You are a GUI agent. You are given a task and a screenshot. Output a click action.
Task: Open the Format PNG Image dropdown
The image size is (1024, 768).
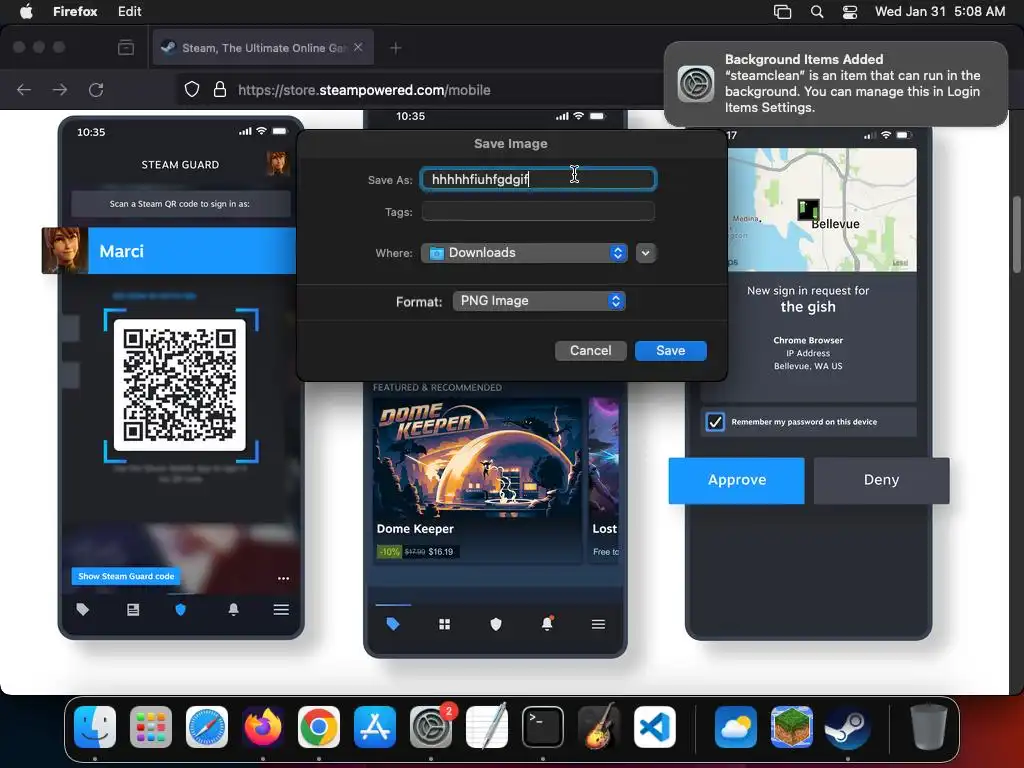(539, 301)
